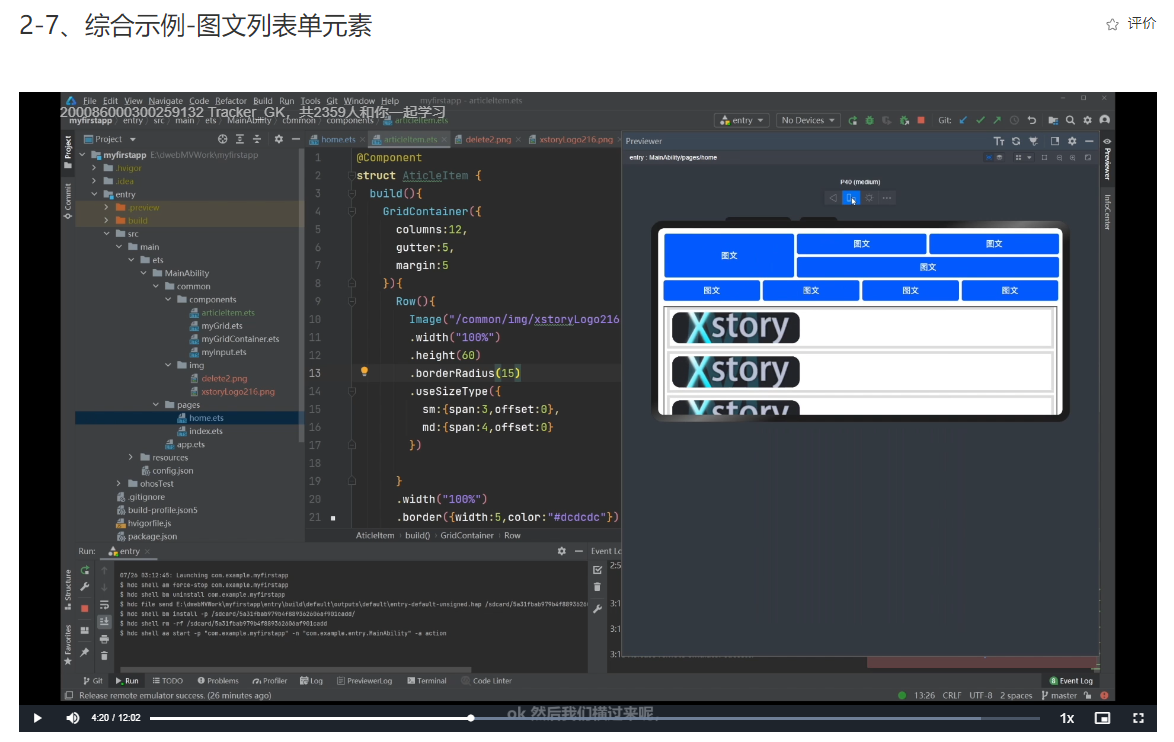Open the Code Linter tool window

pyautogui.click(x=487, y=681)
